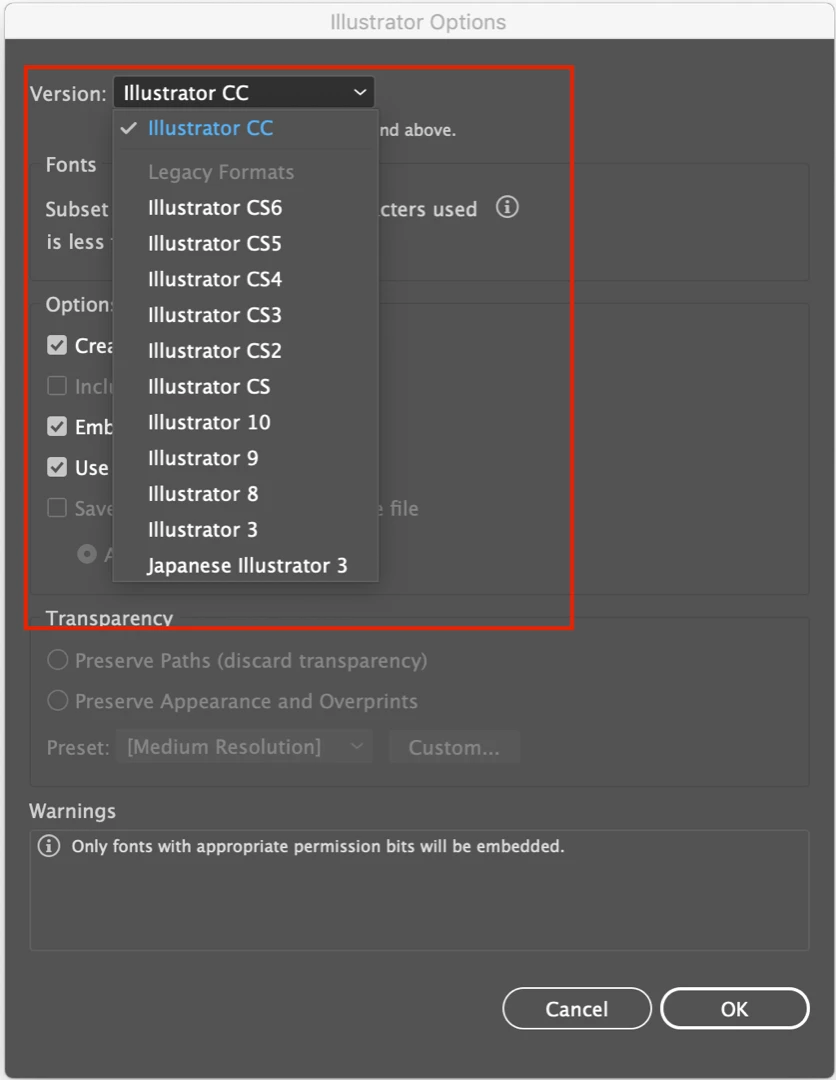Screen dimensions: 836x1080
Task: Open the Version dropdown showing Illustrator CC
Action: (244, 92)
